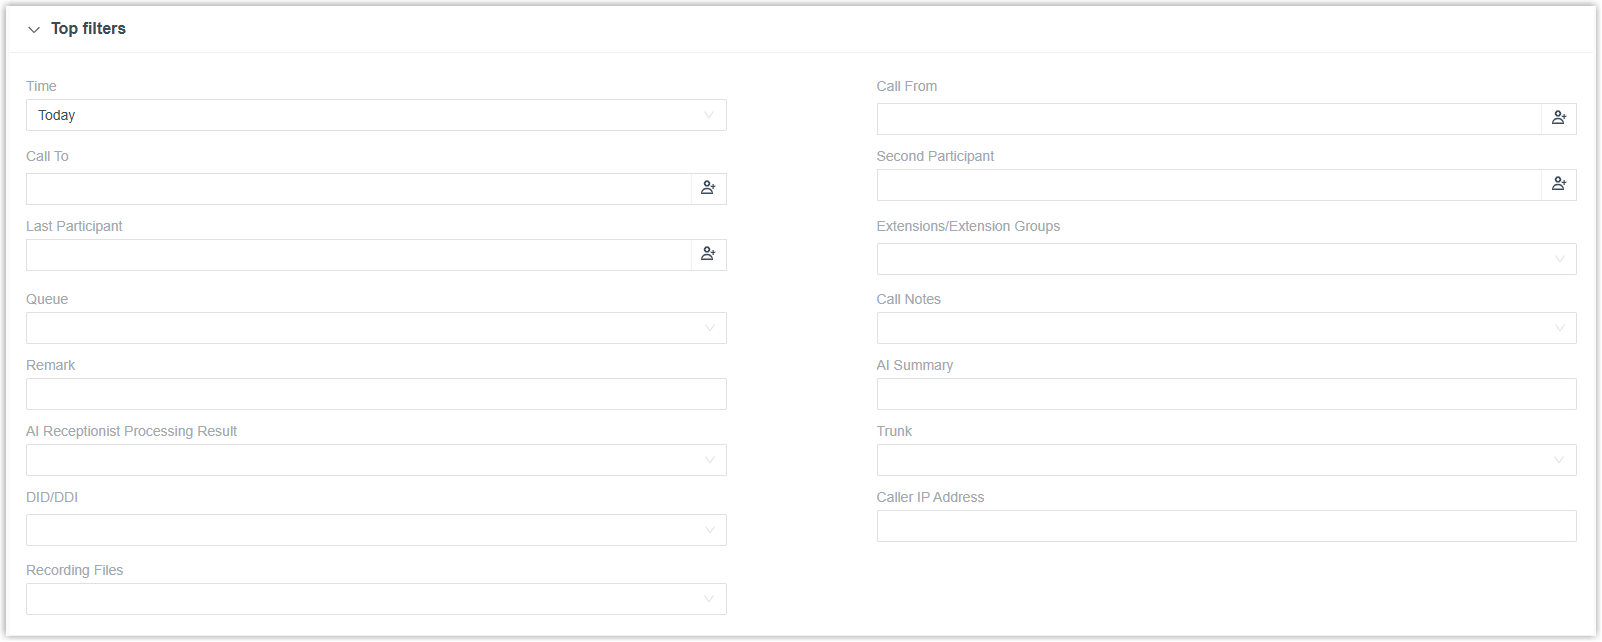This screenshot has height=642, width=1602.
Task: Click the Call To input field
Action: (x=359, y=189)
